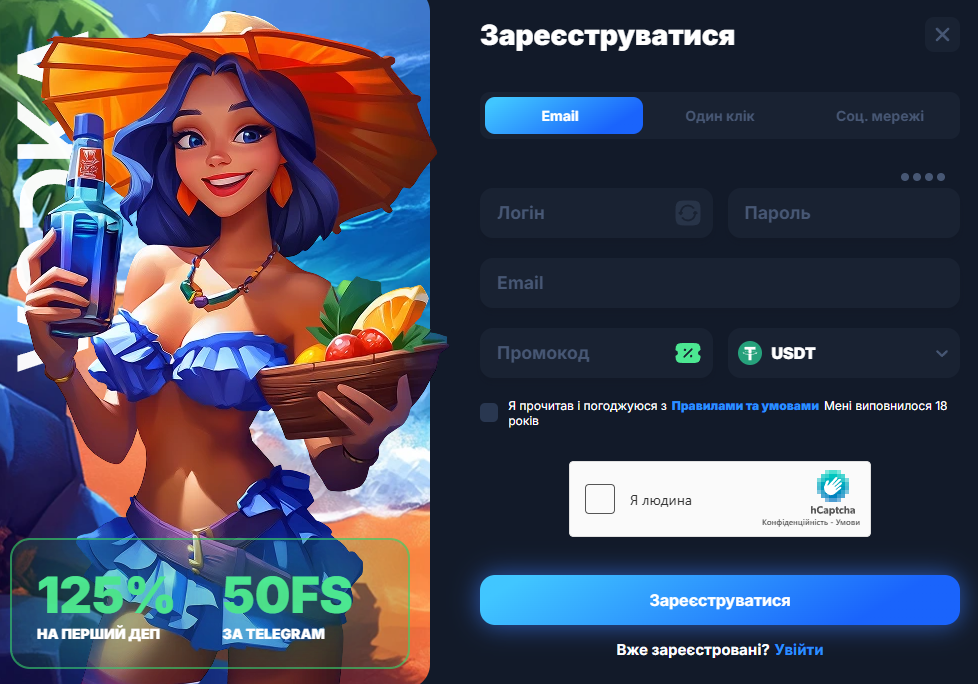
Task: Focus the "Пароль" input field
Action: pyautogui.click(x=843, y=213)
